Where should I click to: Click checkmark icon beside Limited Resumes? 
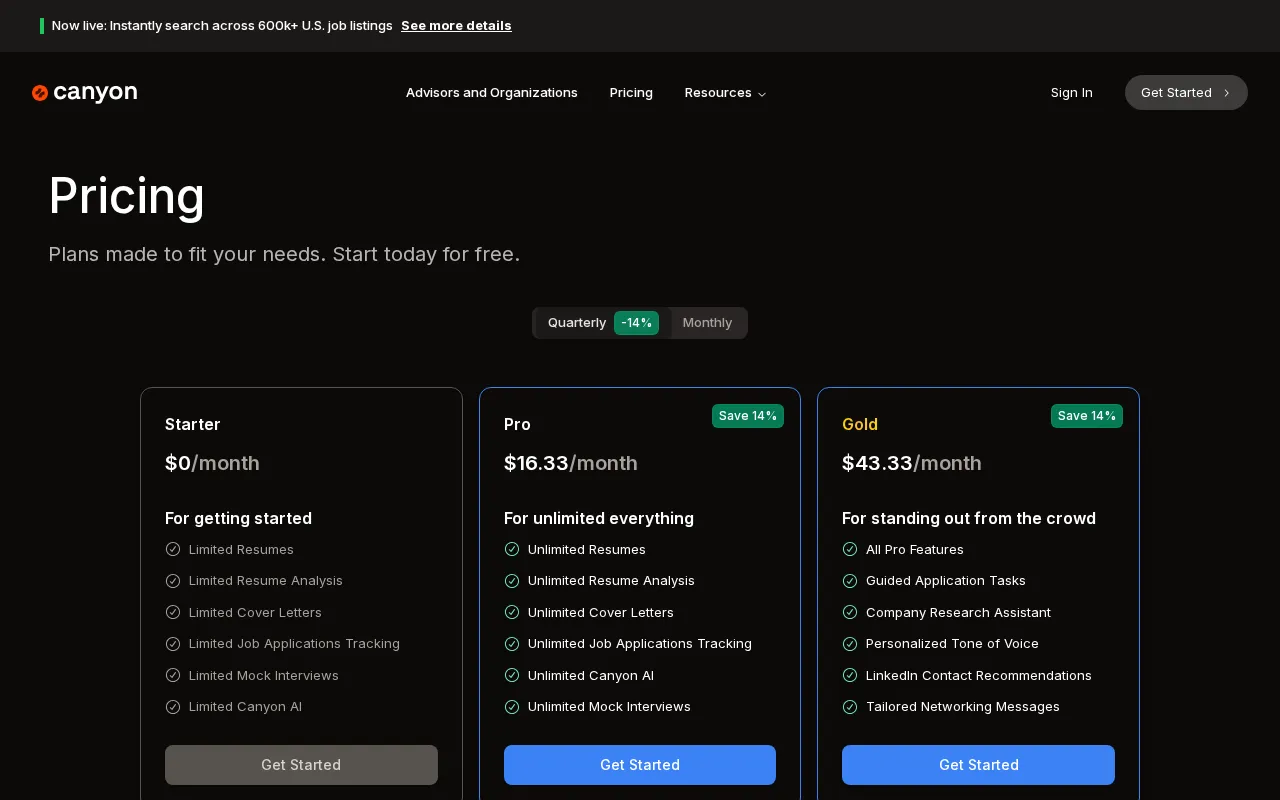click(173, 549)
